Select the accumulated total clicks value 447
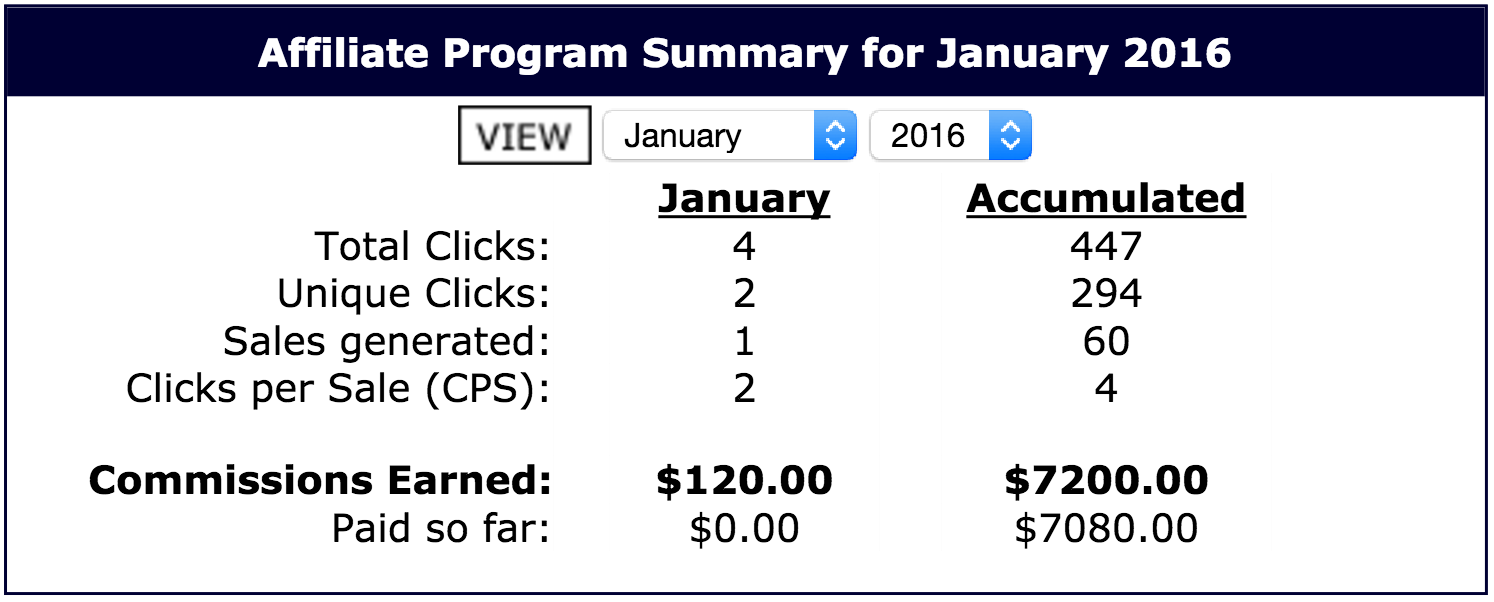 [x=1106, y=246]
